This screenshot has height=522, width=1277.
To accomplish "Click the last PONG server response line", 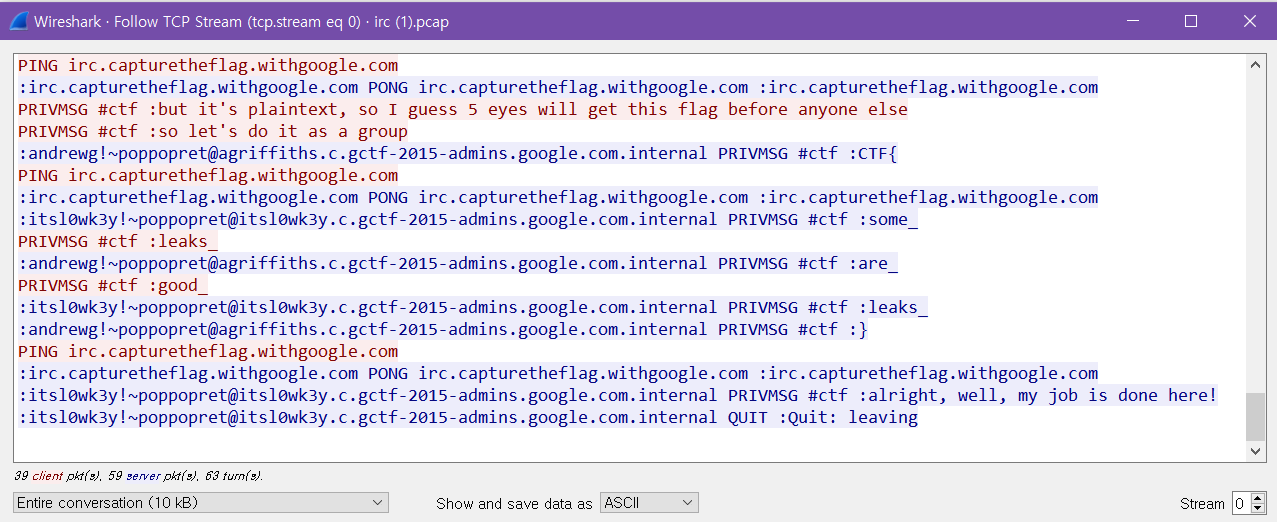I will (x=558, y=374).
